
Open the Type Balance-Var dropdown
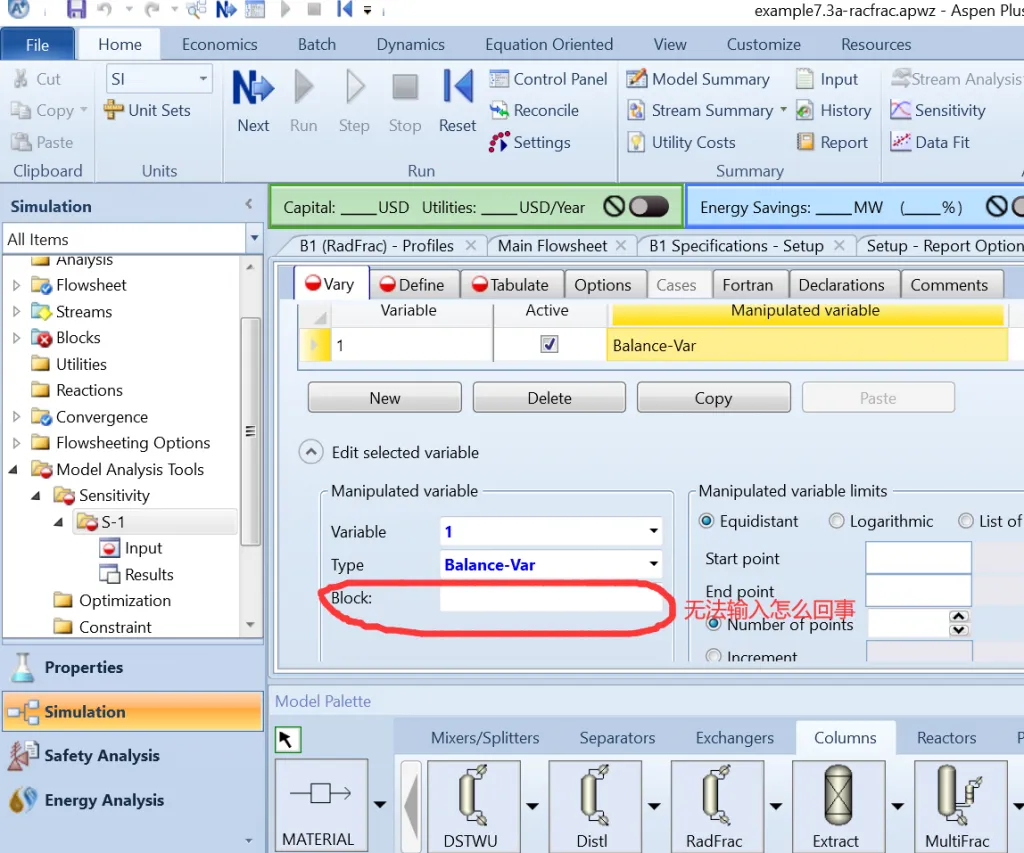[653, 564]
